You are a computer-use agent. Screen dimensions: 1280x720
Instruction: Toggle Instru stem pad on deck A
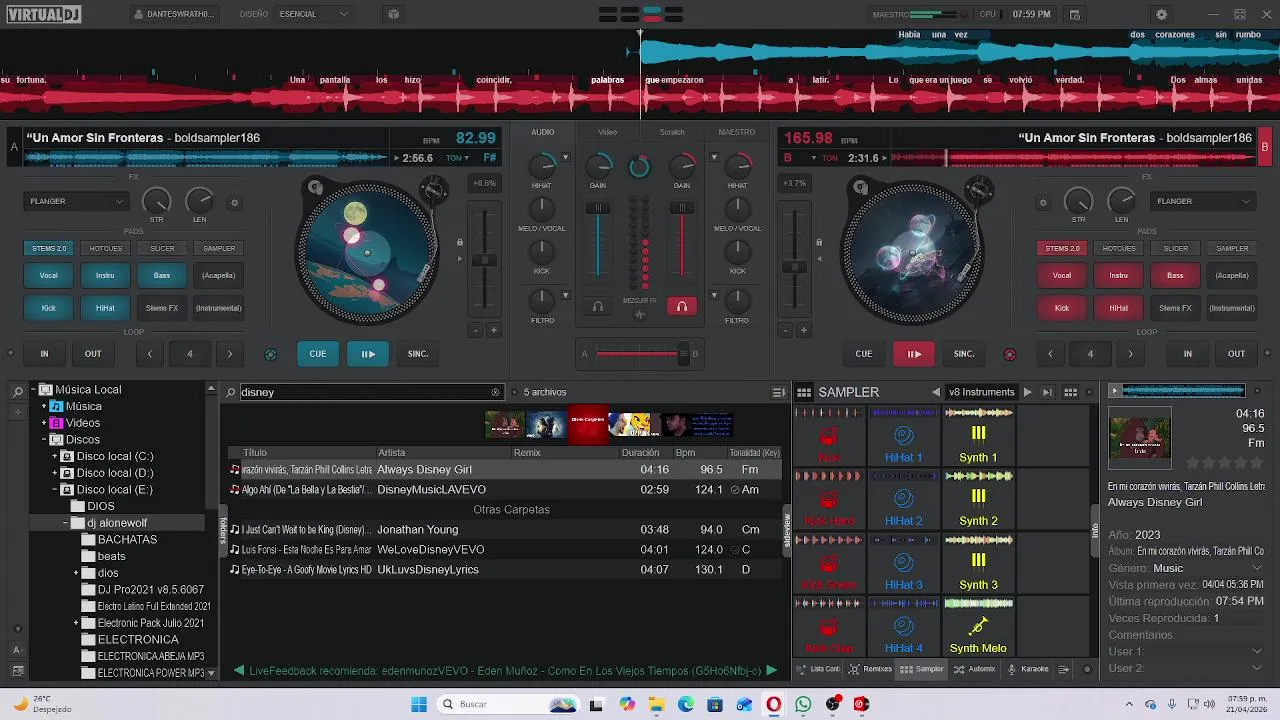click(x=105, y=276)
